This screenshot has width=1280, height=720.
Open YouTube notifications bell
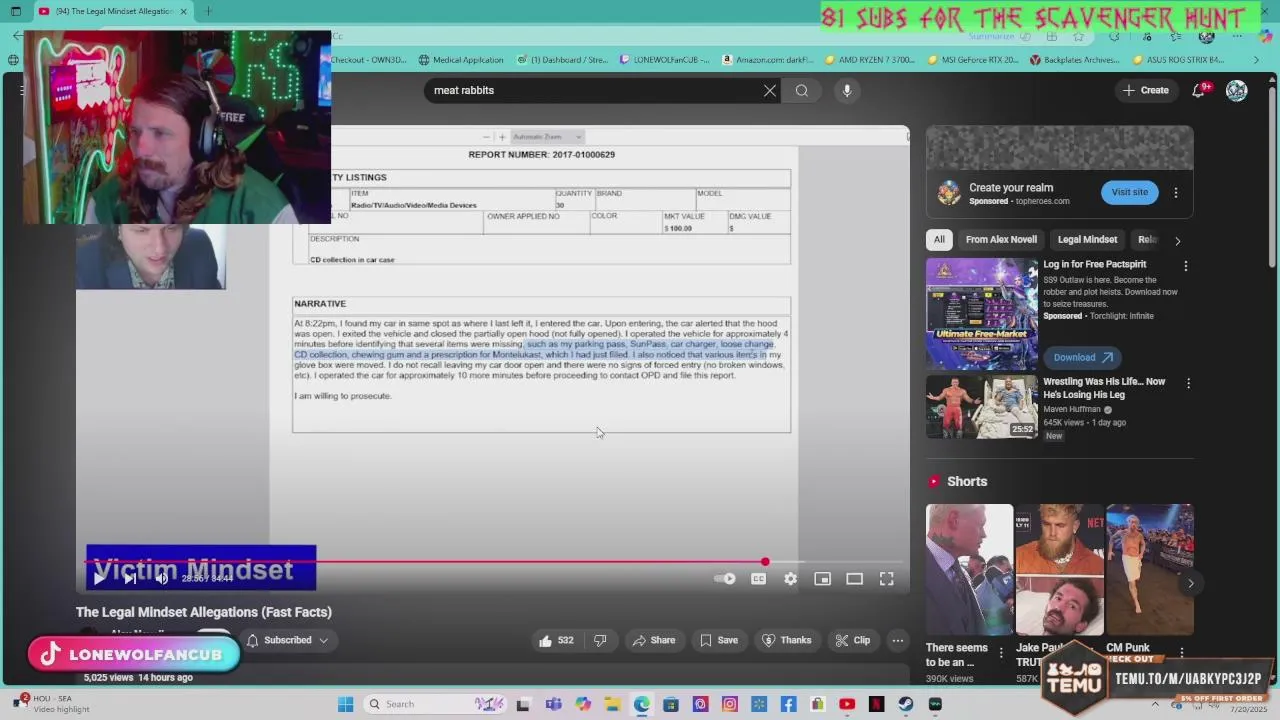pyautogui.click(x=1199, y=90)
